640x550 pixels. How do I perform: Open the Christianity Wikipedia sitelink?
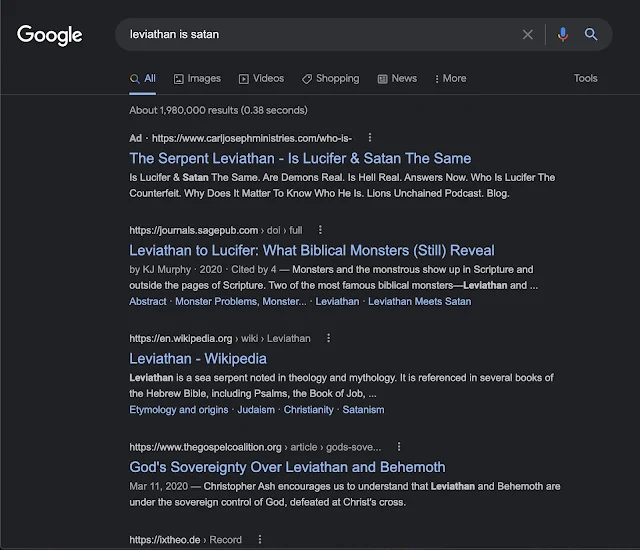tap(309, 410)
